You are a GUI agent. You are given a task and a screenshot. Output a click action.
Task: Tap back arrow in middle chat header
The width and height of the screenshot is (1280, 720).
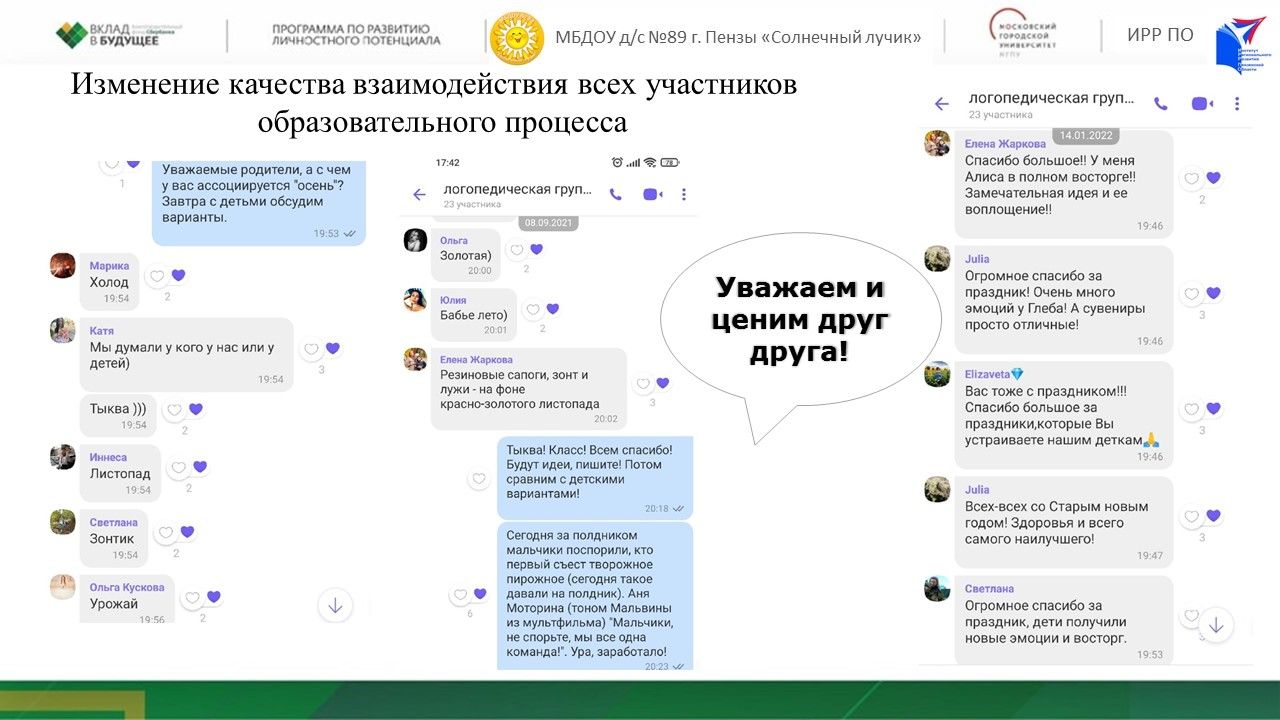[419, 195]
